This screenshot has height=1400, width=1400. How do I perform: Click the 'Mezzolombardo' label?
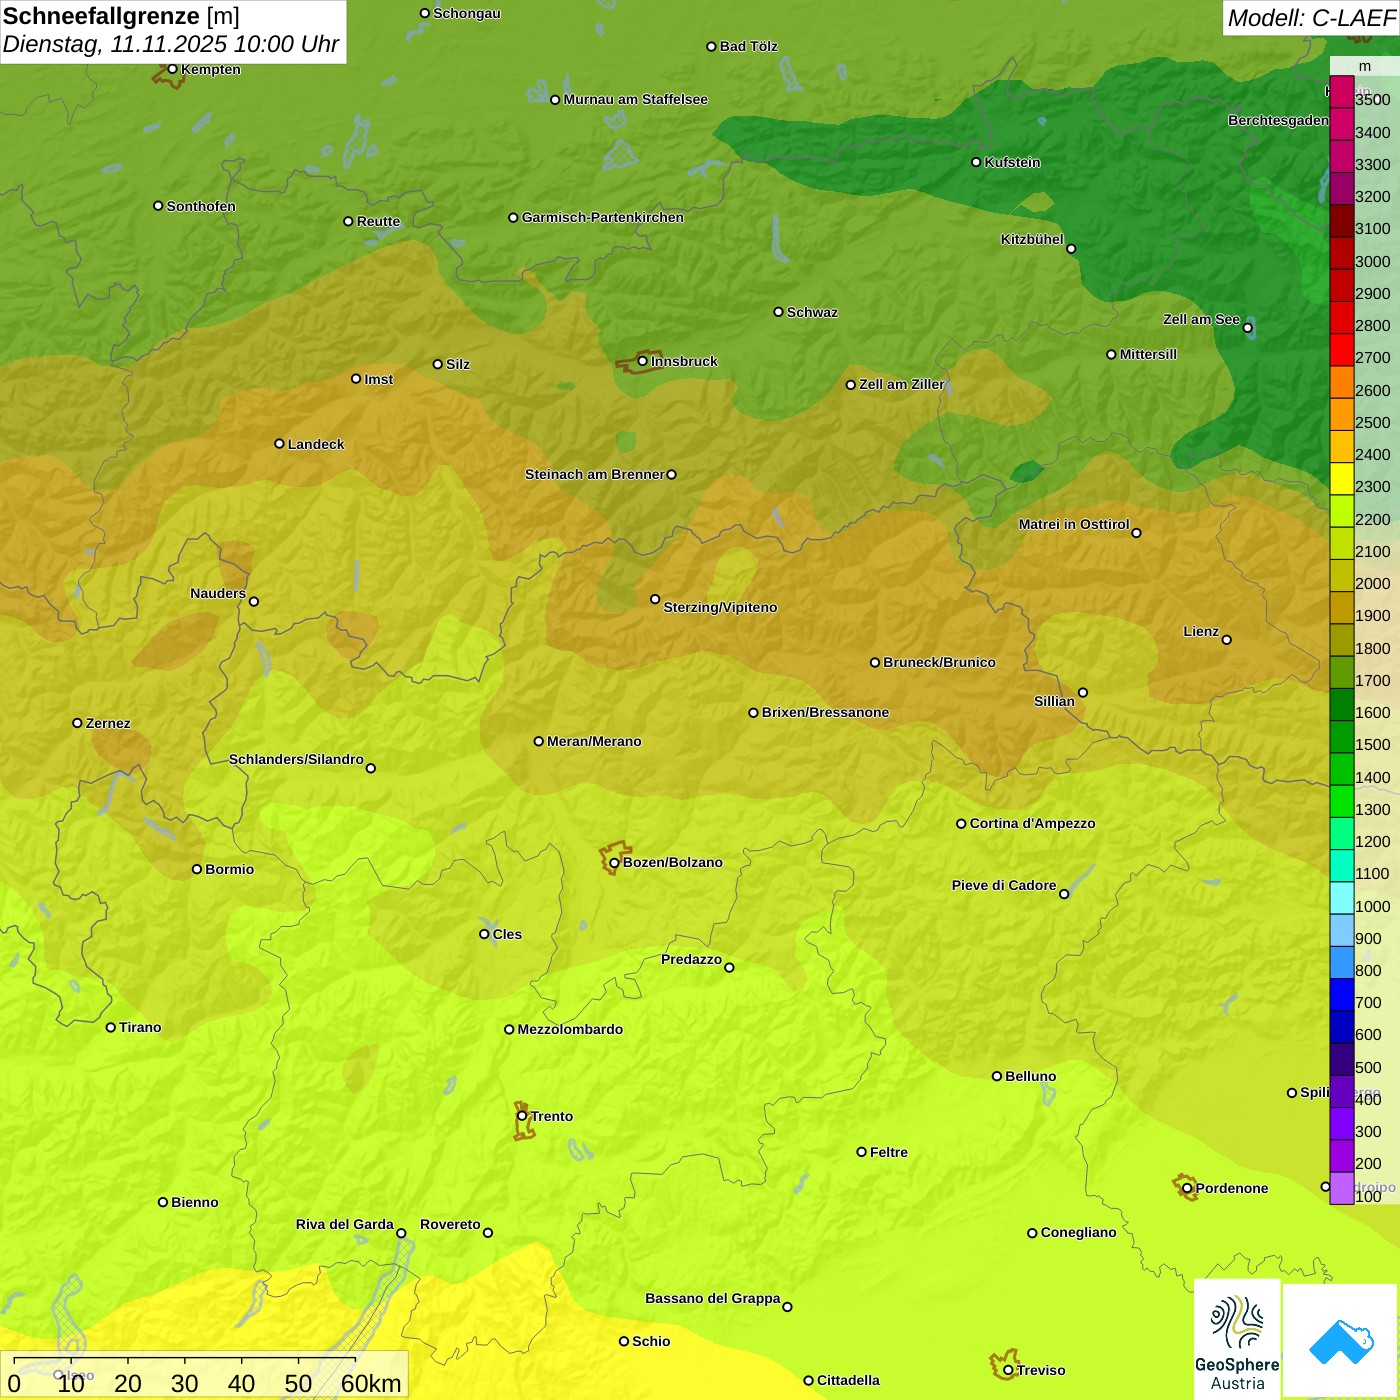coord(570,1029)
